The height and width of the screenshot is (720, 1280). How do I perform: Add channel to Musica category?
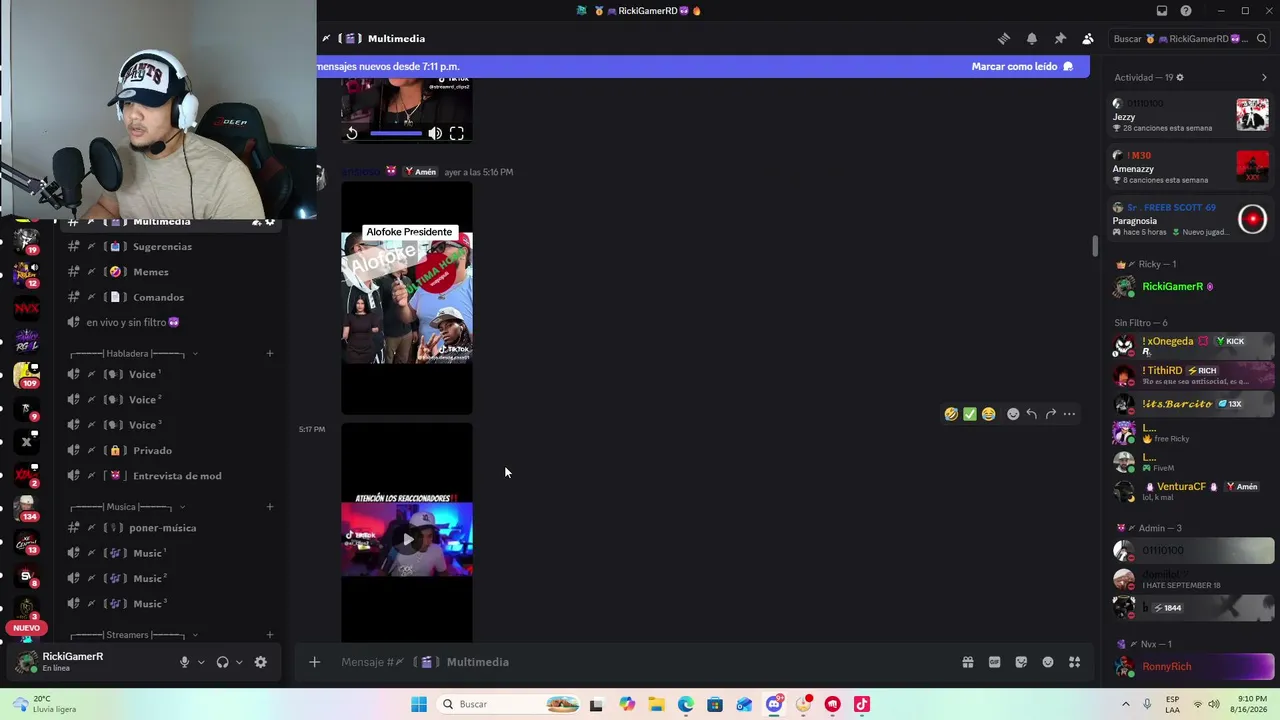coord(270,507)
